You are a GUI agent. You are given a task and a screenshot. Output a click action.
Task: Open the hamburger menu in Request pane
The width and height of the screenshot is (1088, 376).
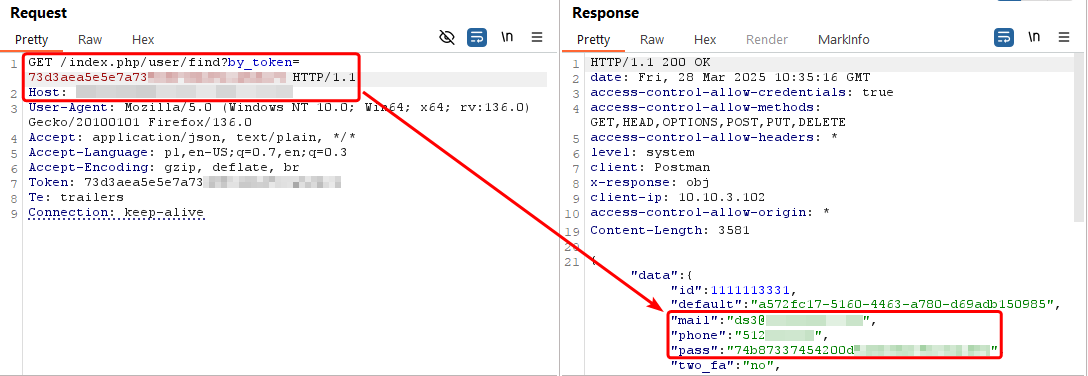[x=537, y=37]
